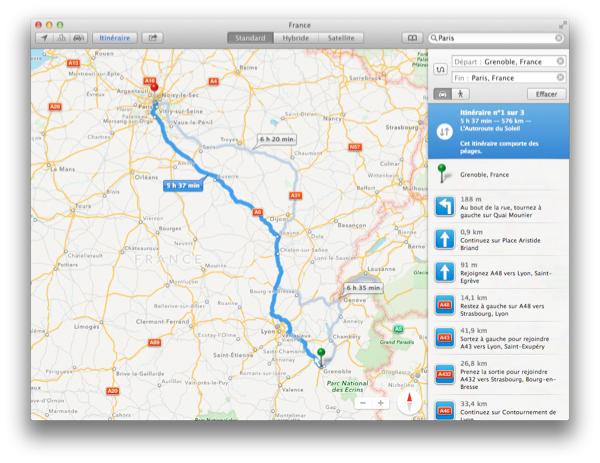Zoom out with the minus button

[x=363, y=403]
